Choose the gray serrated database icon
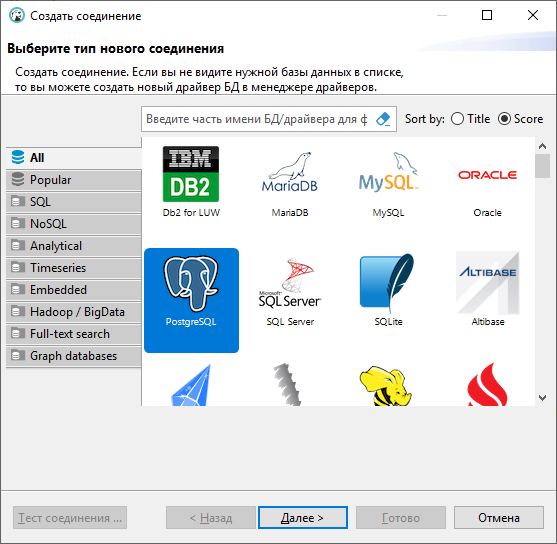557x544 pixels. 288,384
